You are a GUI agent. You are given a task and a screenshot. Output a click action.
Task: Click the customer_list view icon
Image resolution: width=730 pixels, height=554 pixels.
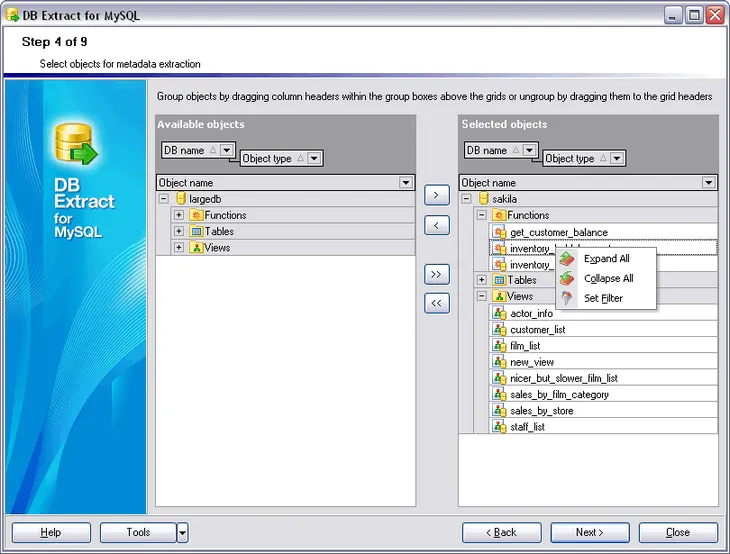pyautogui.click(x=500, y=330)
